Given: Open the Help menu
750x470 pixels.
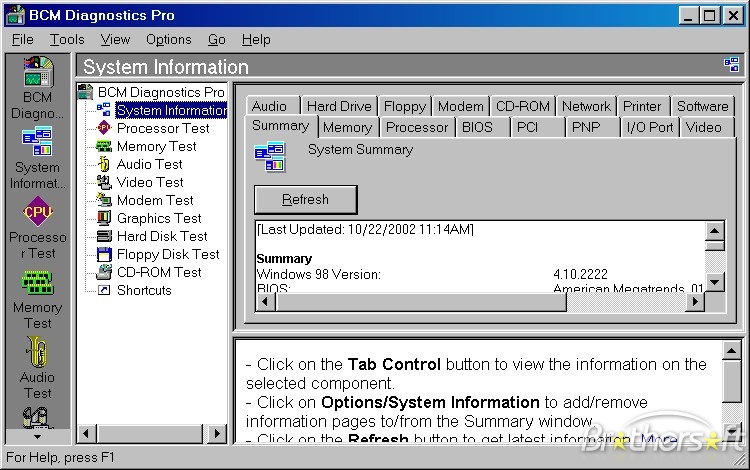Looking at the screenshot, I should 256,39.
